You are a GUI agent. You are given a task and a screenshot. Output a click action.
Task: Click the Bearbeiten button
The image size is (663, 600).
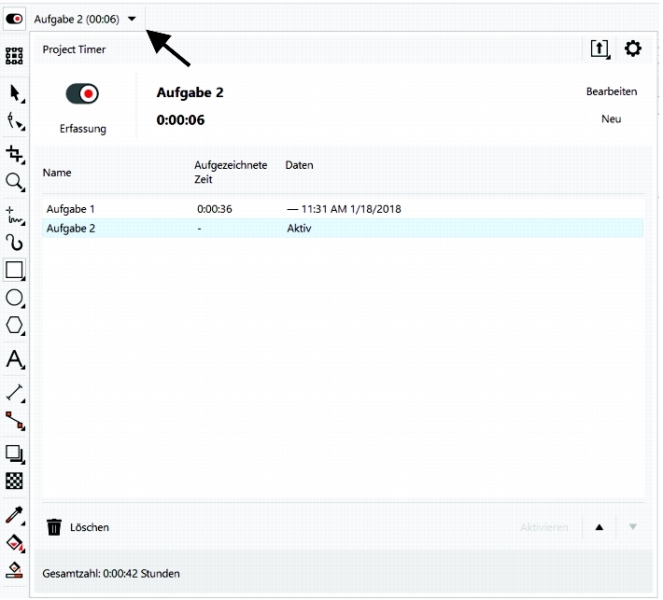click(611, 92)
